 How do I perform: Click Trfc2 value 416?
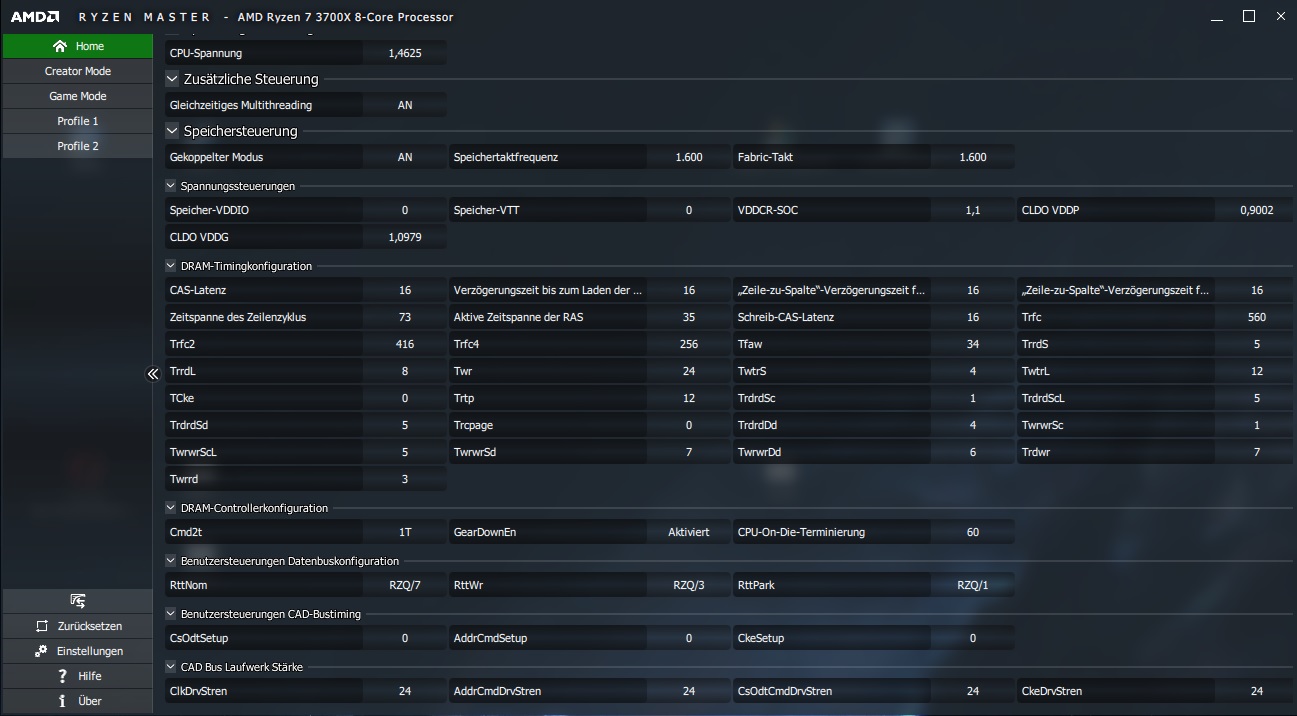click(x=405, y=344)
